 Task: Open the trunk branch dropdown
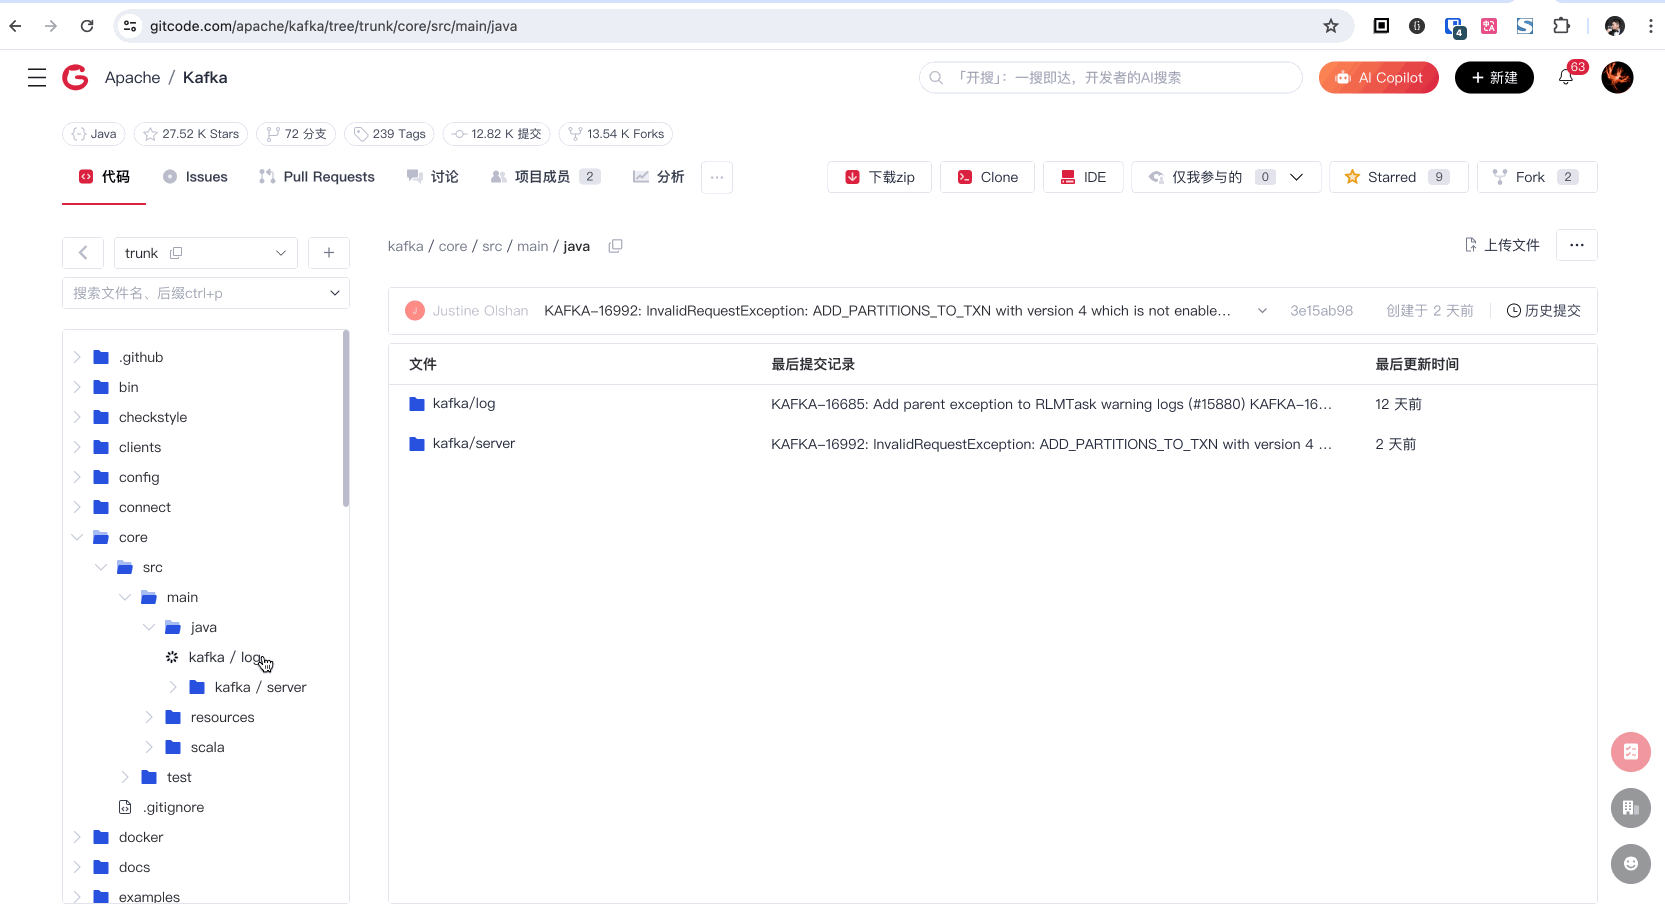pos(205,253)
